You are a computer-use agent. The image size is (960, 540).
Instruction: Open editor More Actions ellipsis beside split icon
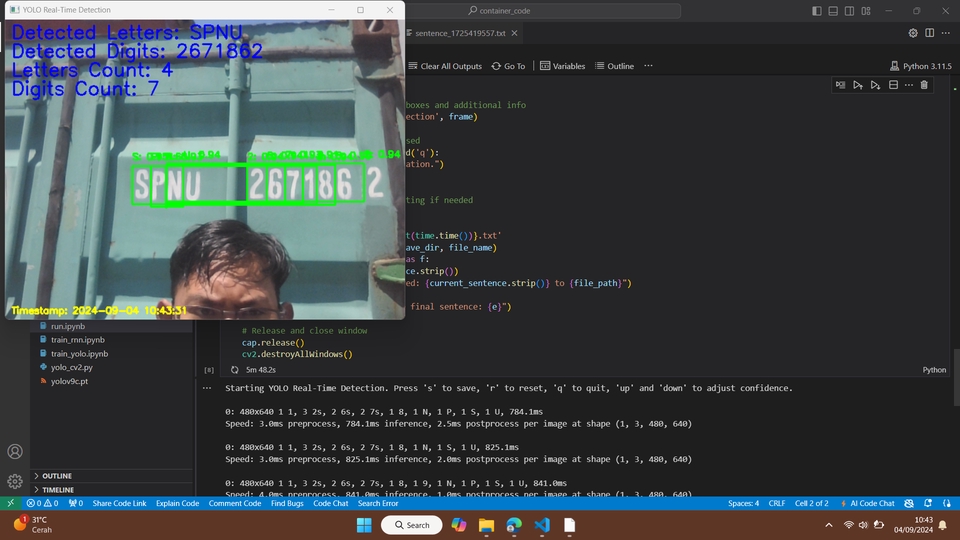[x=946, y=33]
